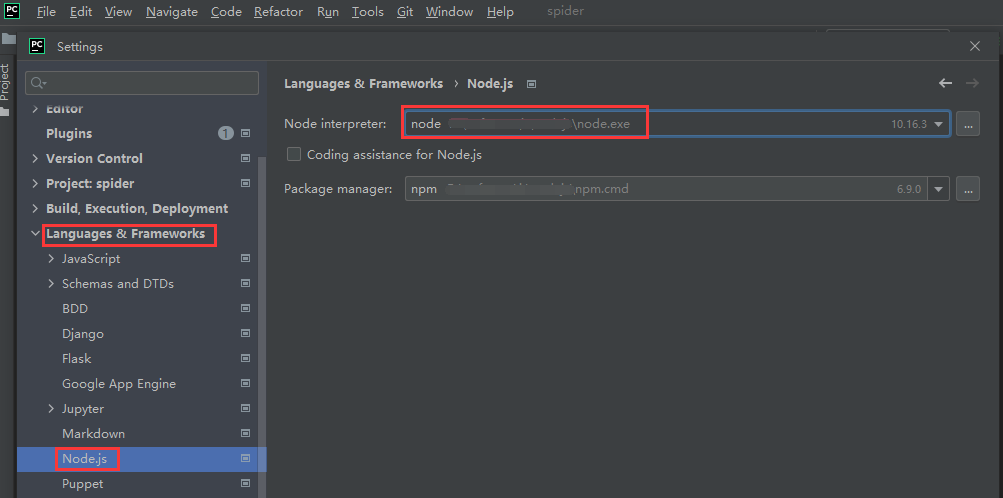Open the Package manager dropdown arrow
The height and width of the screenshot is (498, 1003).
pyautogui.click(x=938, y=189)
